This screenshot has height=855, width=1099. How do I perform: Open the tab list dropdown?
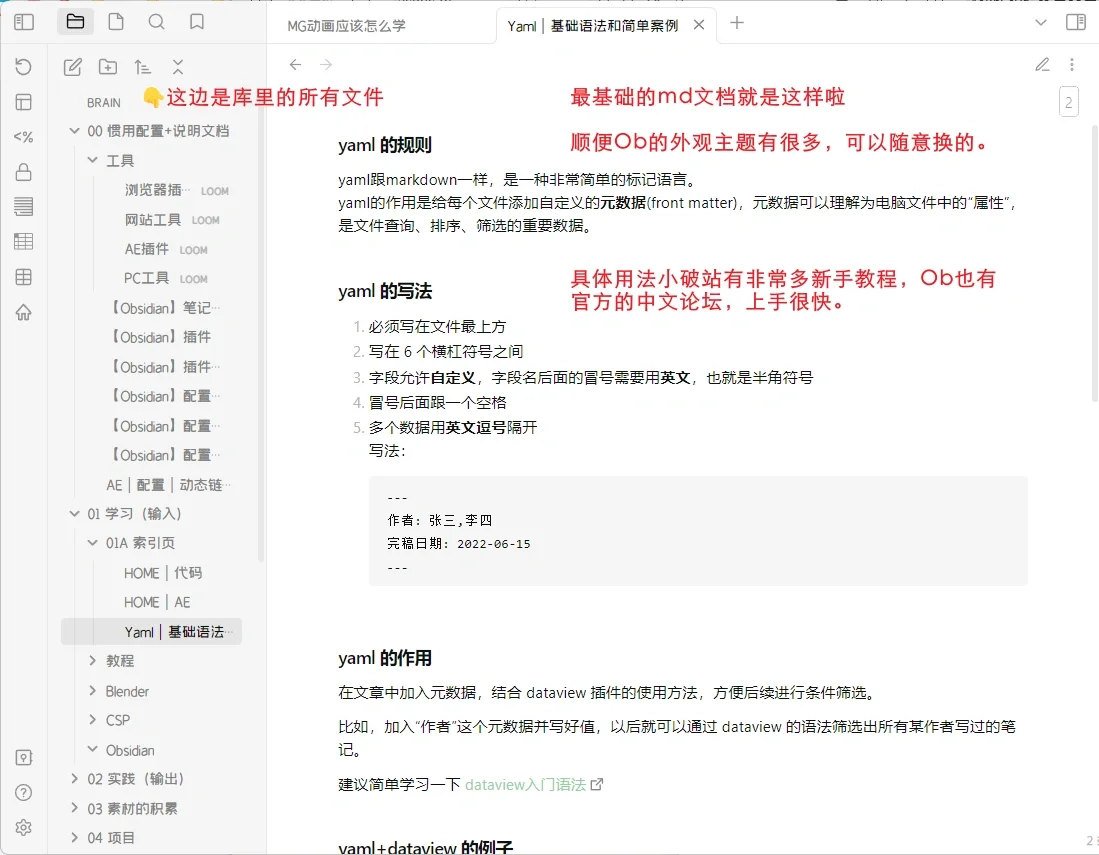(x=1040, y=21)
